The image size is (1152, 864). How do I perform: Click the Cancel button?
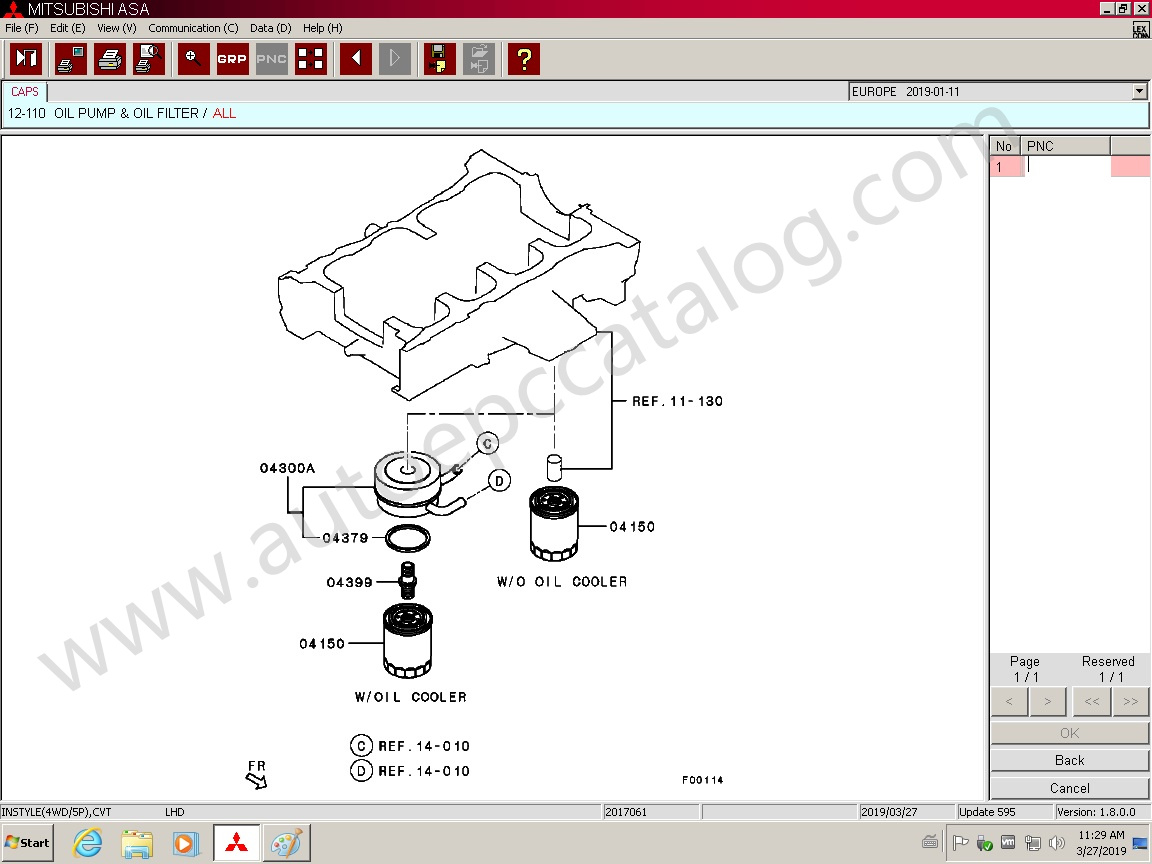pyautogui.click(x=1070, y=788)
